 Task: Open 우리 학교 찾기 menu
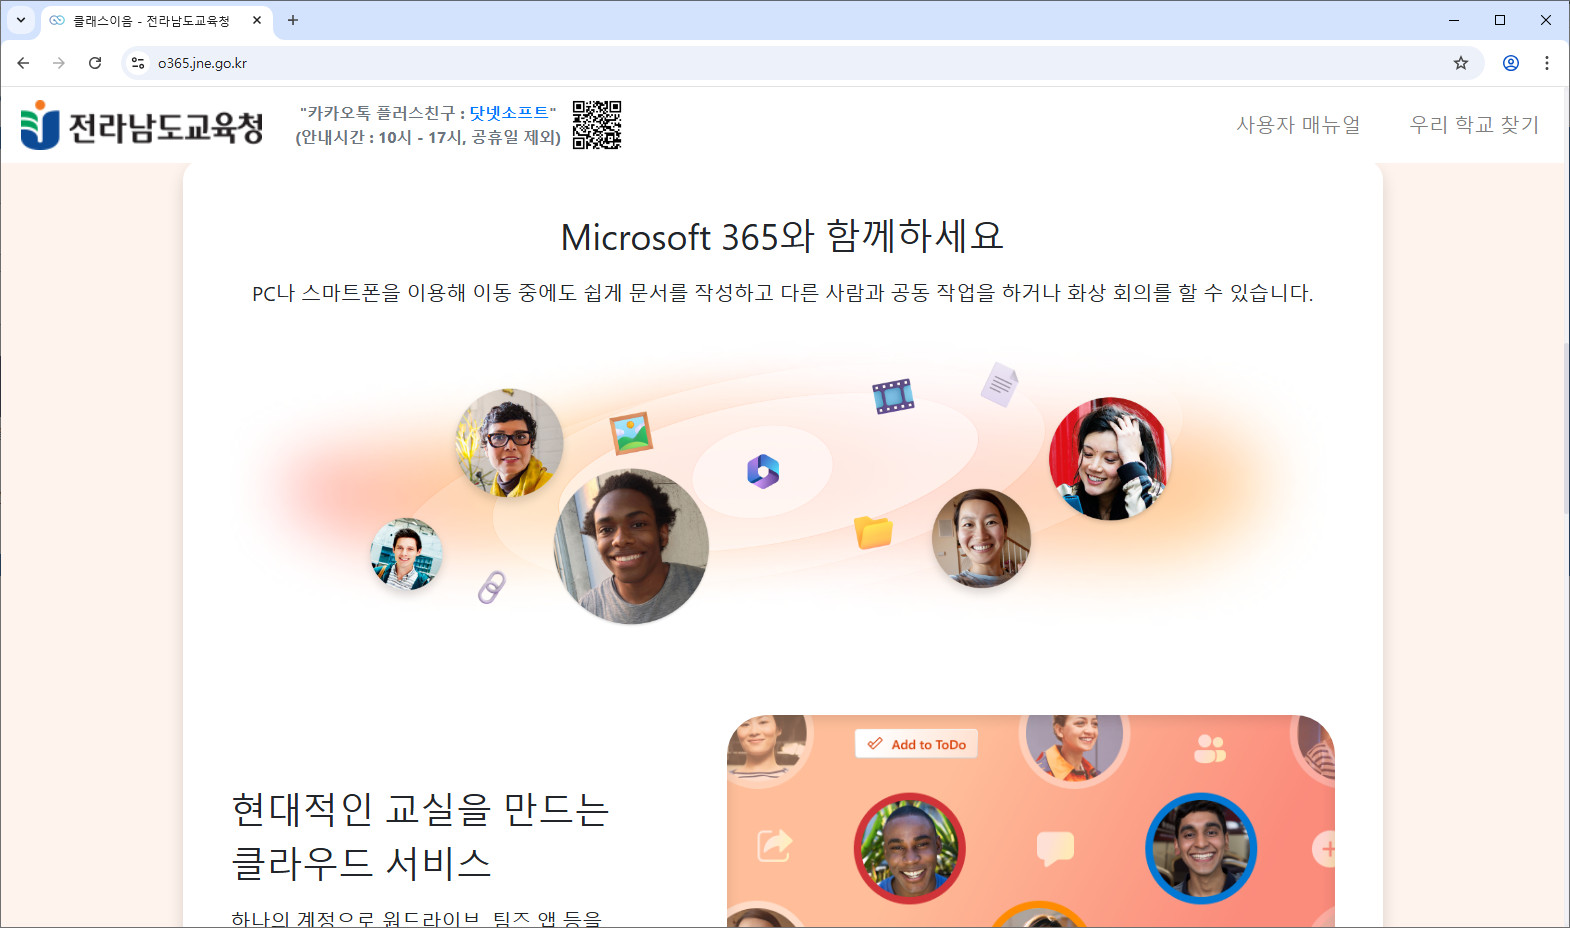click(x=1474, y=125)
